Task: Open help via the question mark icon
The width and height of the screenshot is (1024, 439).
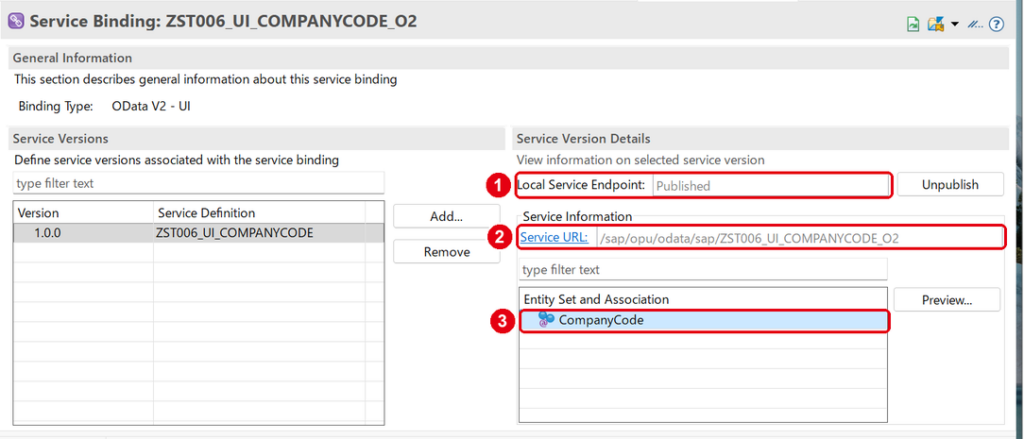Action: point(996,24)
